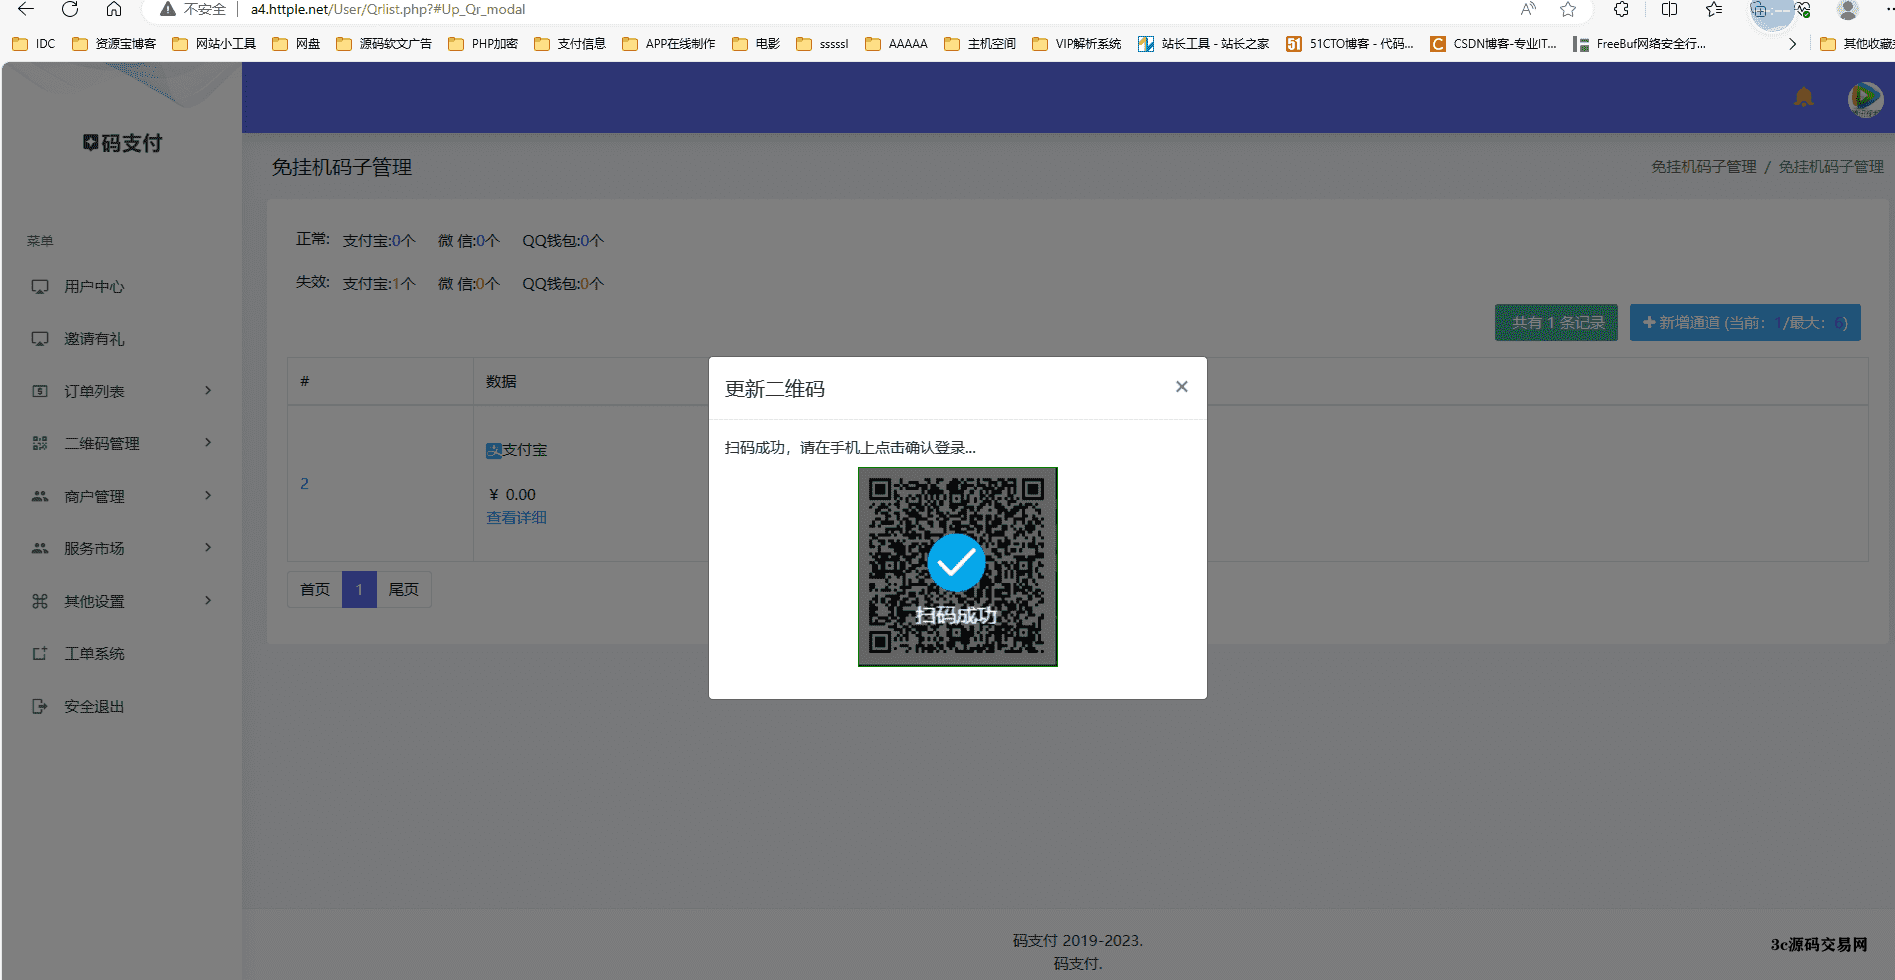
Task: Open 支付信息 bookmark folder
Action: (x=570, y=44)
